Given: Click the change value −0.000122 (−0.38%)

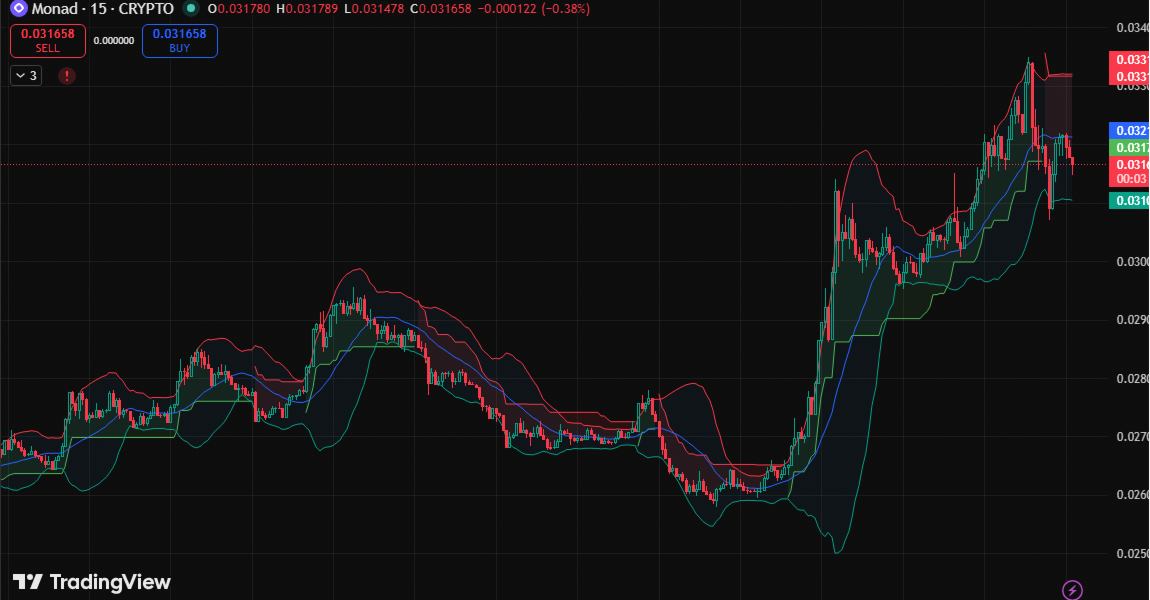Looking at the screenshot, I should (533, 9).
